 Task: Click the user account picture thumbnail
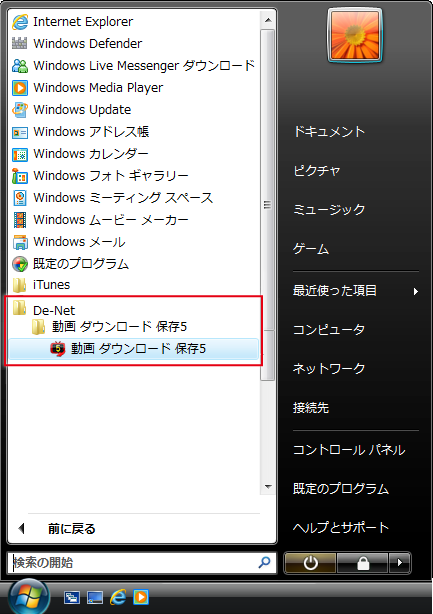(x=355, y=35)
